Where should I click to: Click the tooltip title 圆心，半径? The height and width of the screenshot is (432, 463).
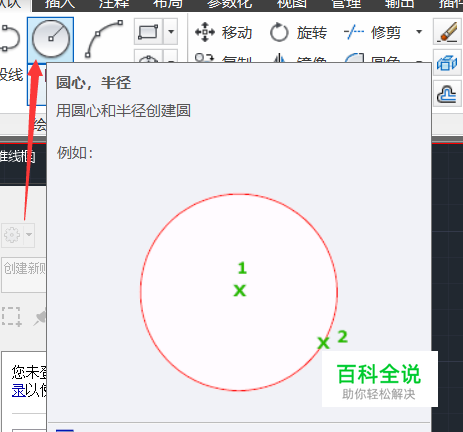tap(93, 83)
